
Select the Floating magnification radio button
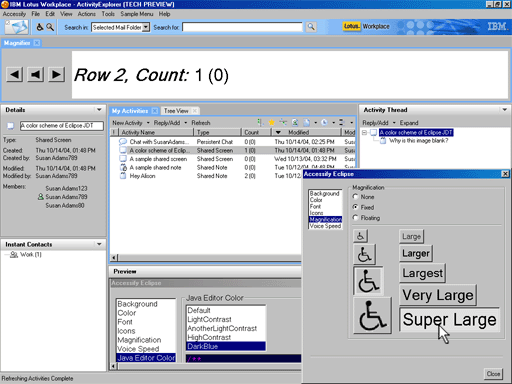(x=355, y=218)
